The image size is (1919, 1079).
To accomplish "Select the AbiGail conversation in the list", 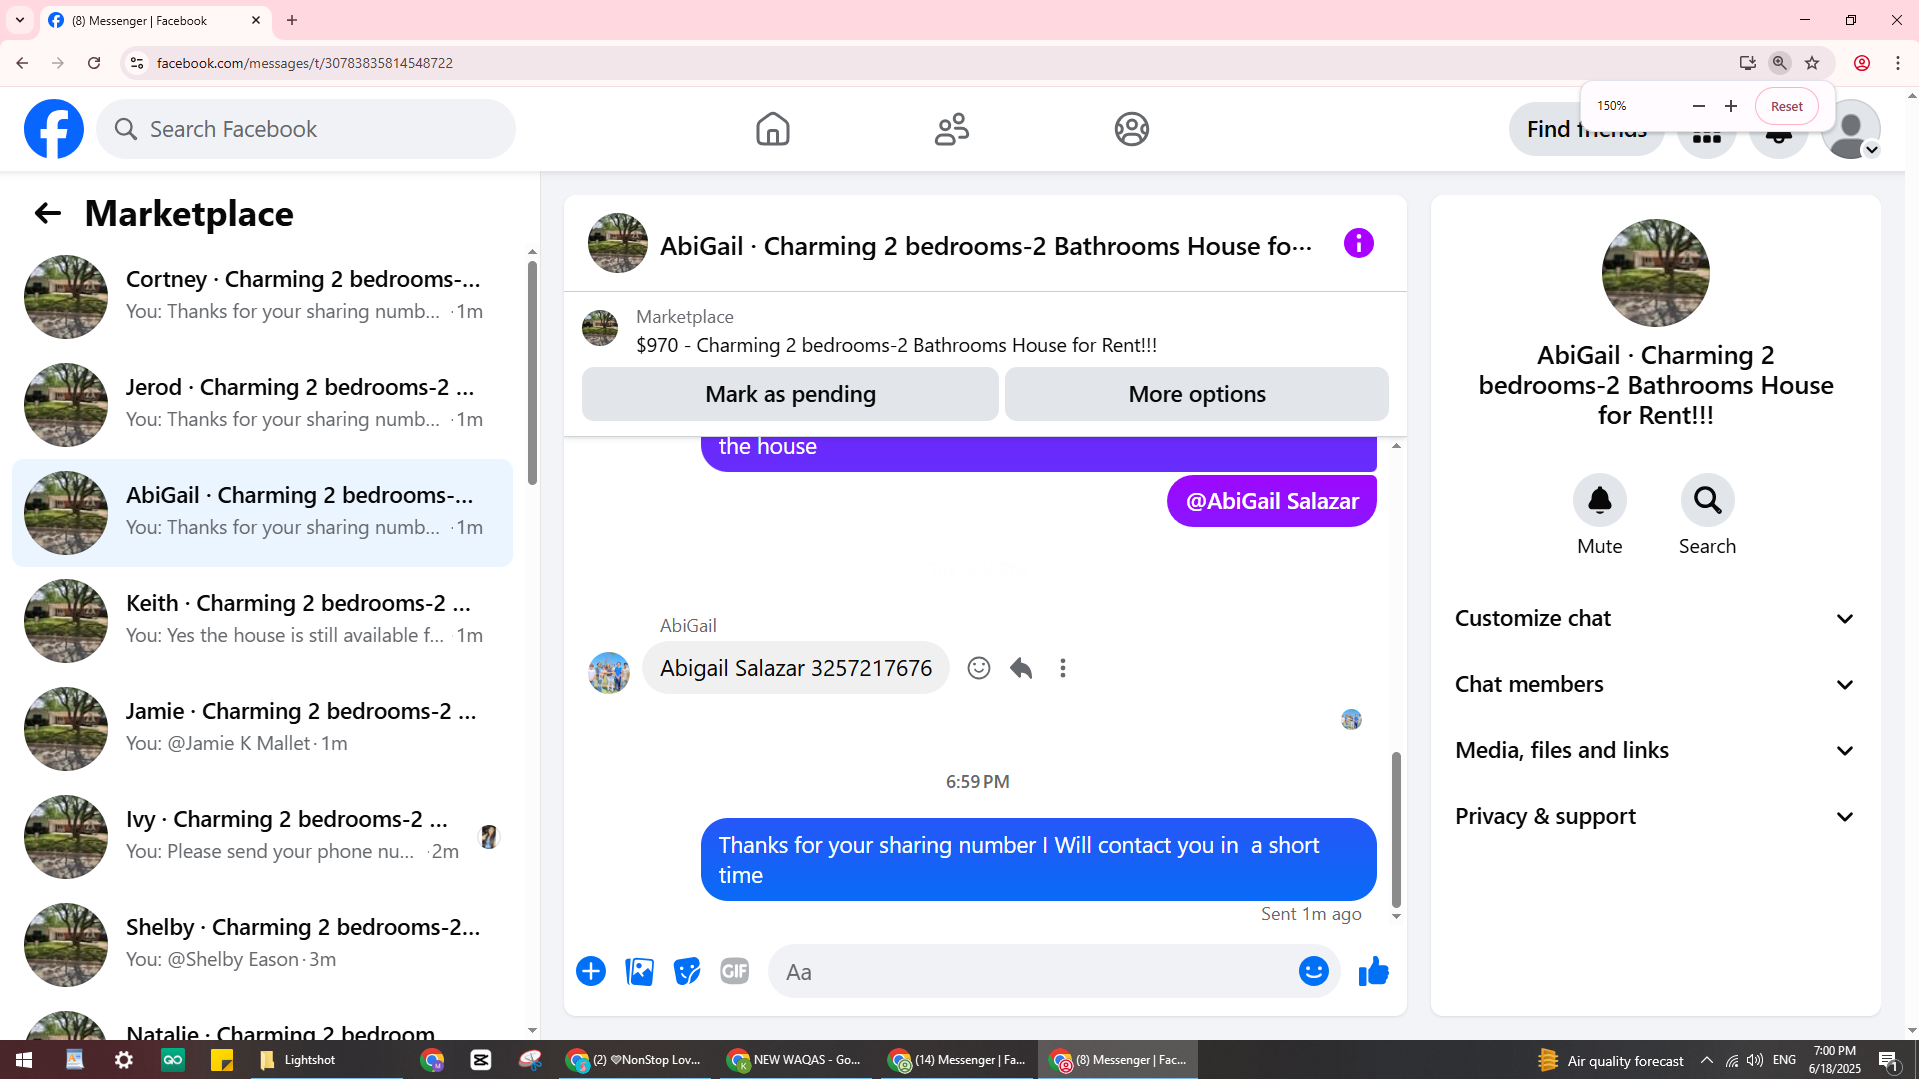I will 262,513.
